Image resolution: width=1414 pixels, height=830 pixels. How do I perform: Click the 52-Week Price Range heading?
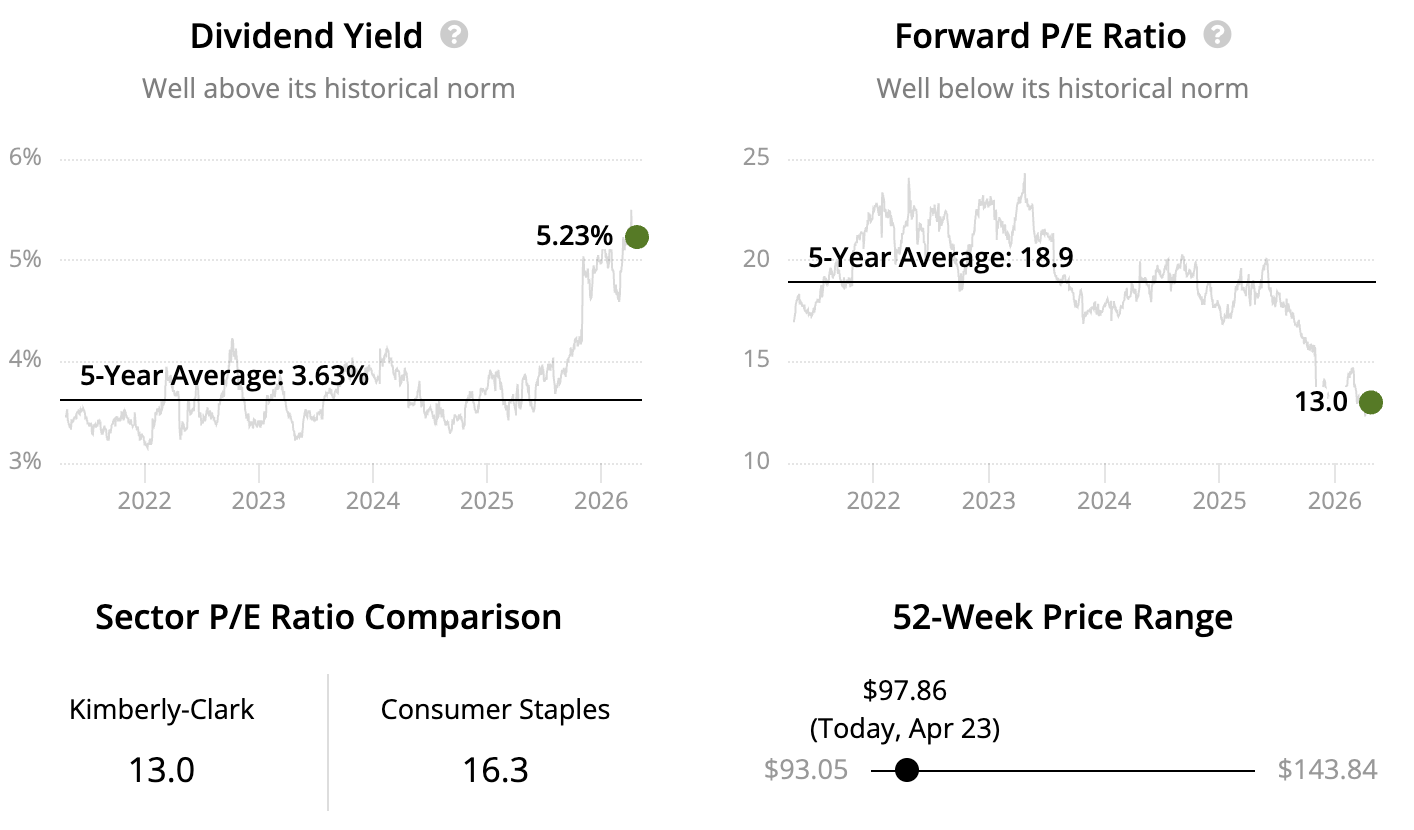click(1062, 617)
